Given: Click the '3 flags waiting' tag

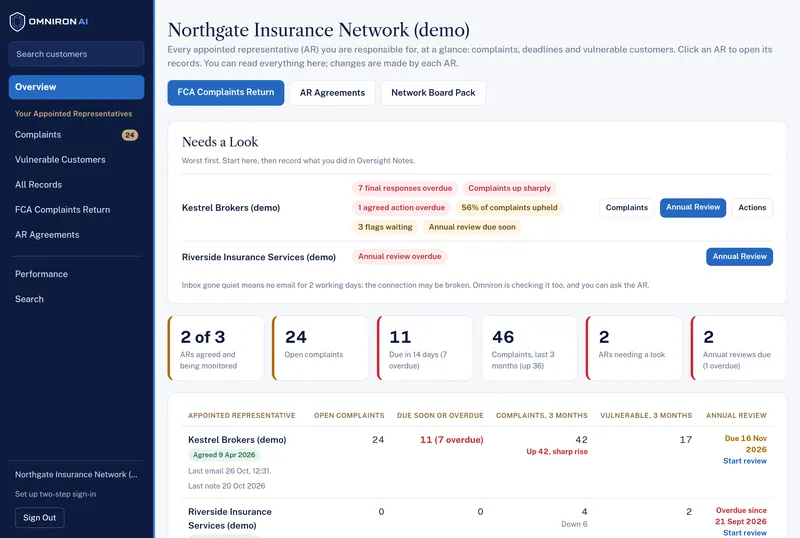Looking at the screenshot, I should pyautogui.click(x=385, y=227).
